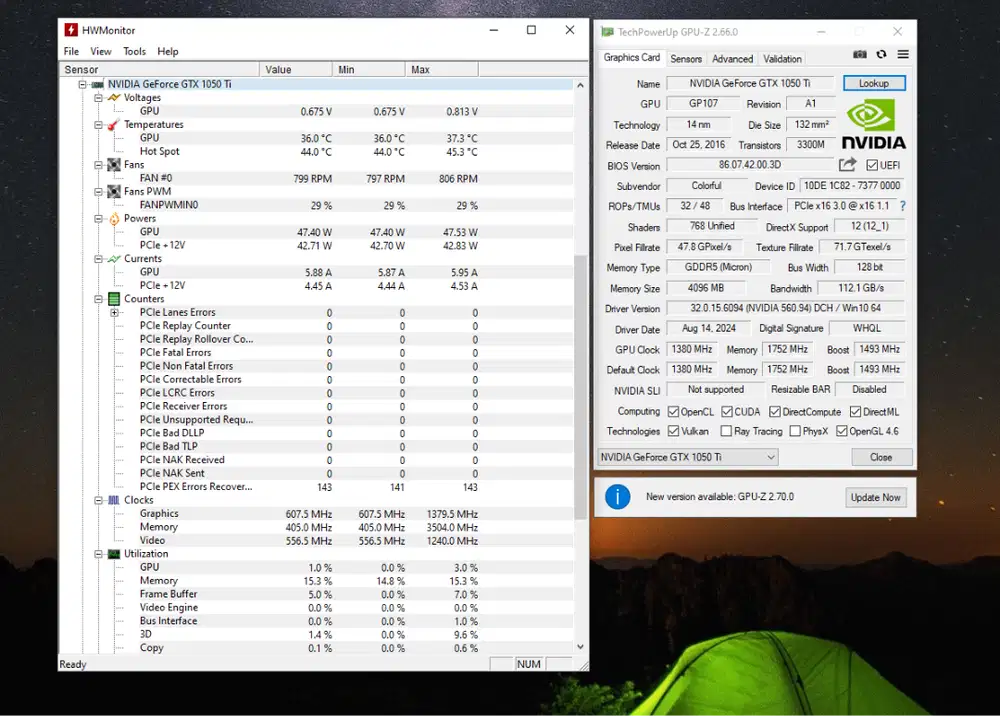This screenshot has width=1000, height=716.
Task: Click the Fans category fan icon
Action: 114,164
